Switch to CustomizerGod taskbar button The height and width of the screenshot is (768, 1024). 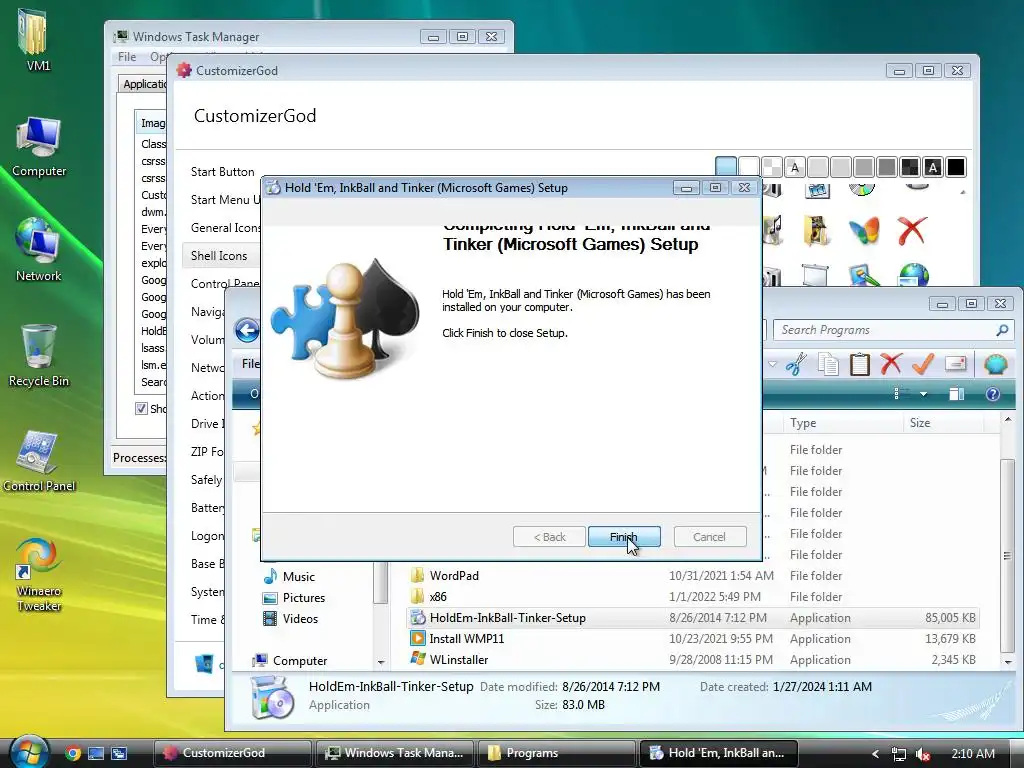coord(232,753)
